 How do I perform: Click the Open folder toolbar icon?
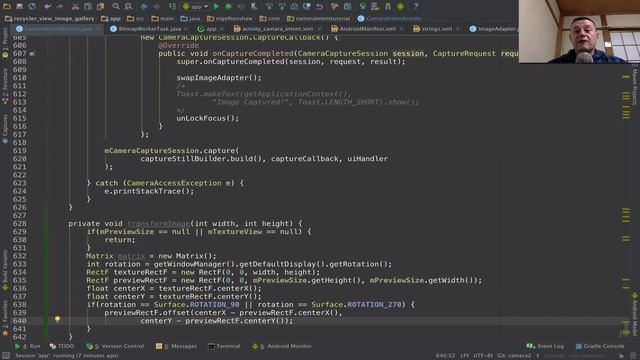(7, 6)
